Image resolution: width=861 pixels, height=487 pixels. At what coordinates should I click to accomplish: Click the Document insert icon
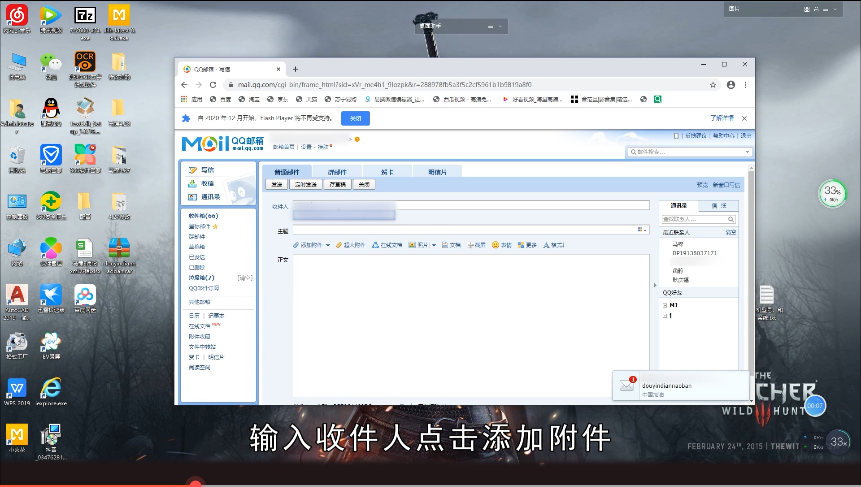coord(445,245)
